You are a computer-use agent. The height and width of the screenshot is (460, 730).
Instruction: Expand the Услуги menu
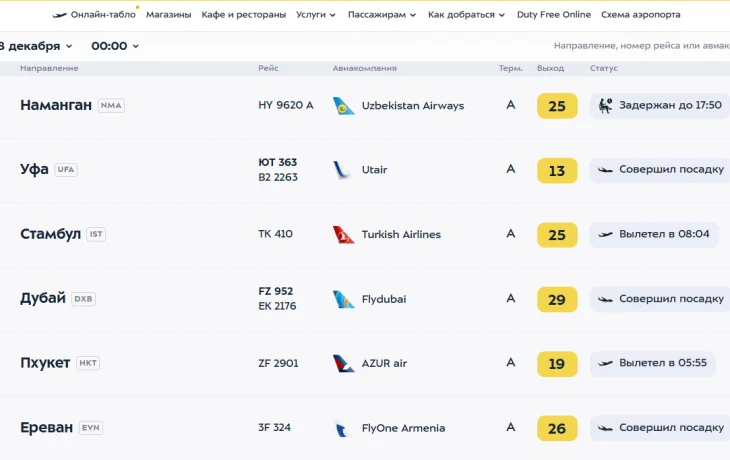pos(316,15)
